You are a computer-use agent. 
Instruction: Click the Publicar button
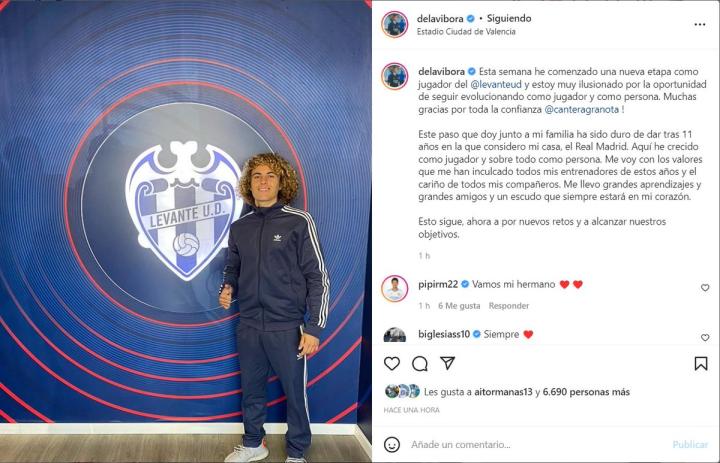point(690,445)
